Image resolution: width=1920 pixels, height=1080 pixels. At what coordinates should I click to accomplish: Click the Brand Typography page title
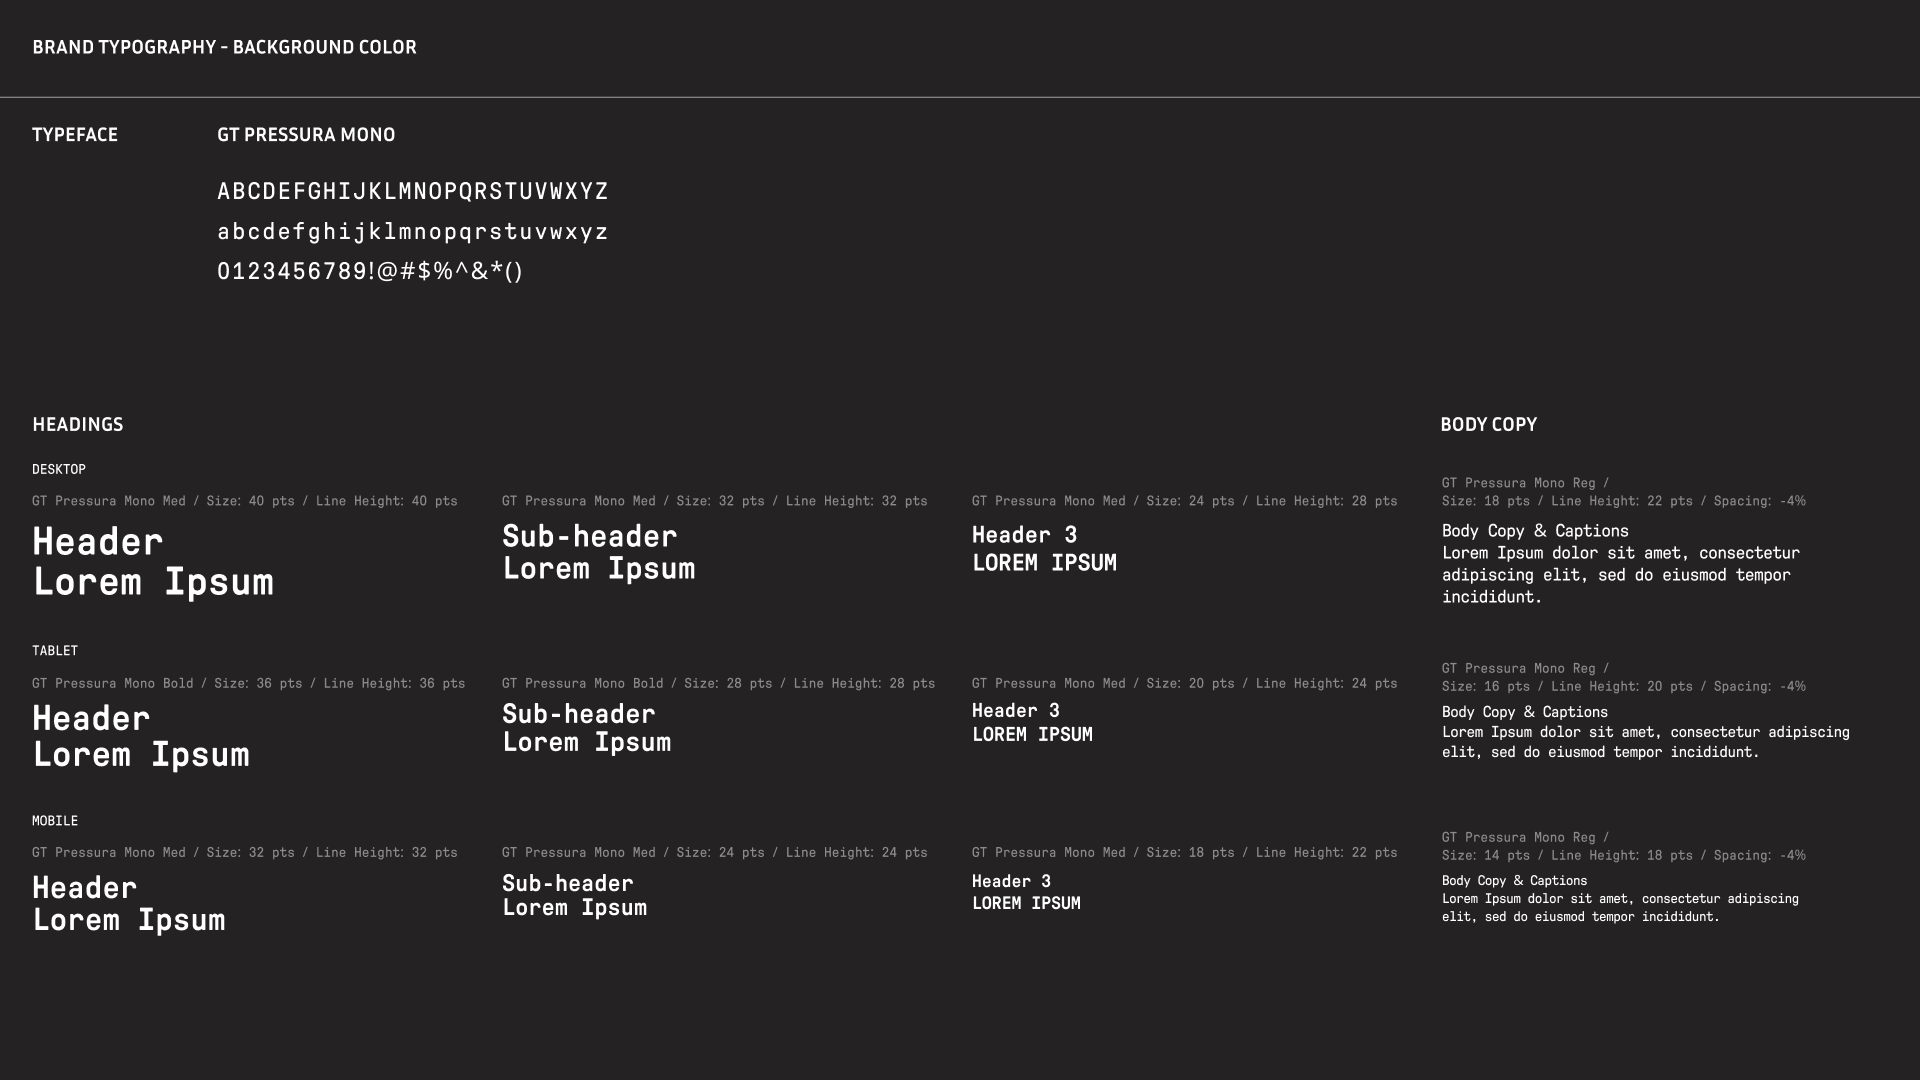point(224,47)
